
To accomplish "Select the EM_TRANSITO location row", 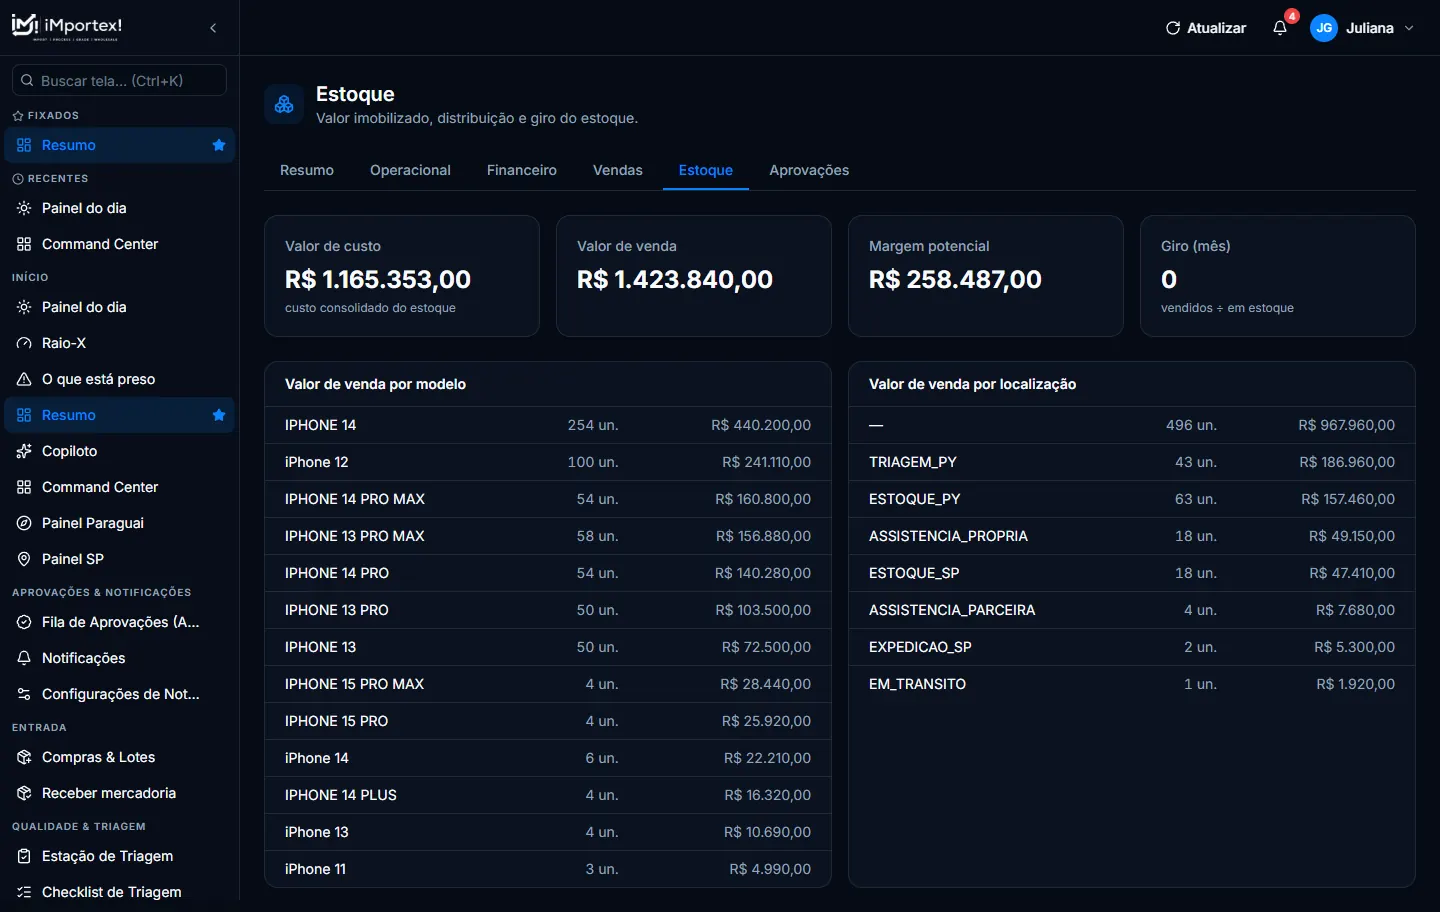I will click(x=1132, y=684).
